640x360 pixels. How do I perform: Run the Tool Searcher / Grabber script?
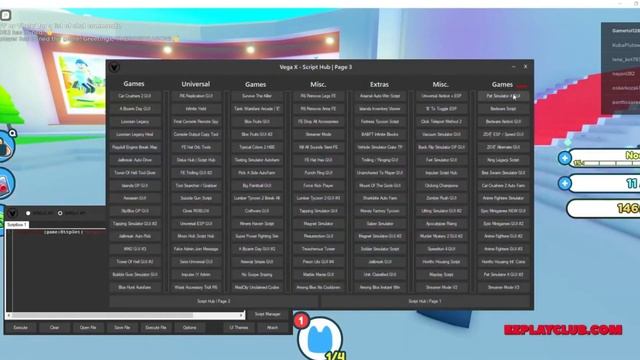tap(196, 185)
